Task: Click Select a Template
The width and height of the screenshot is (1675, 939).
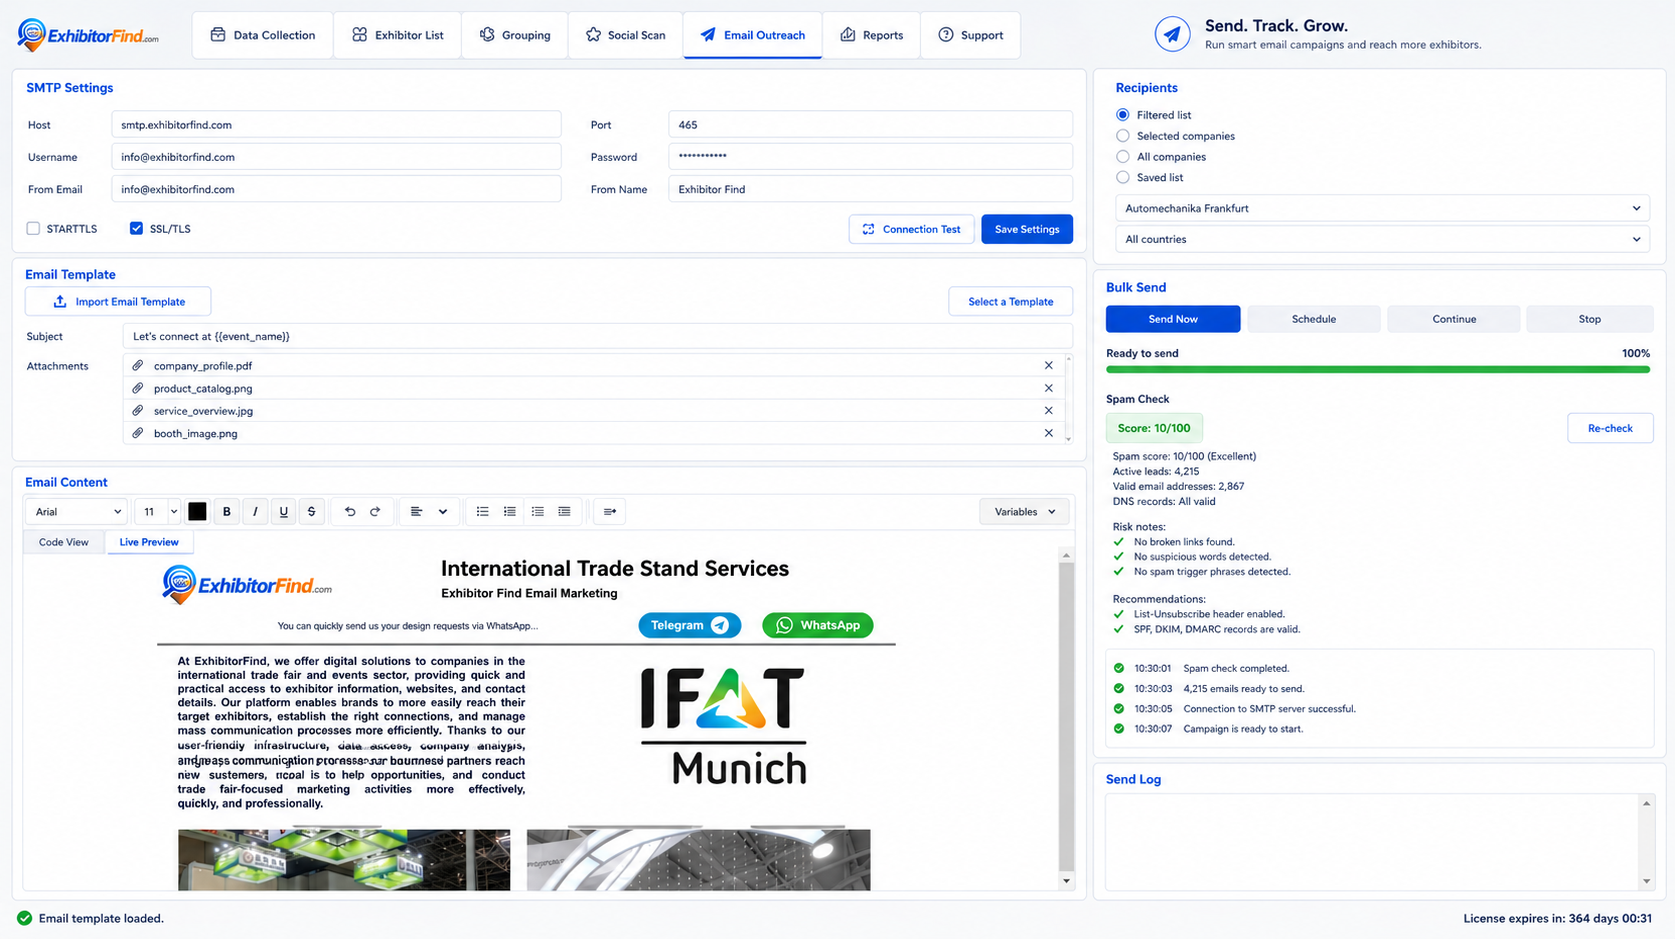Action: click(1010, 302)
